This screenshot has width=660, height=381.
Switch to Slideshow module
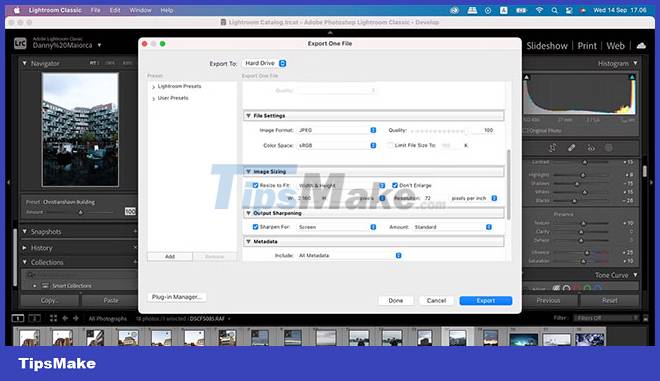coord(547,46)
